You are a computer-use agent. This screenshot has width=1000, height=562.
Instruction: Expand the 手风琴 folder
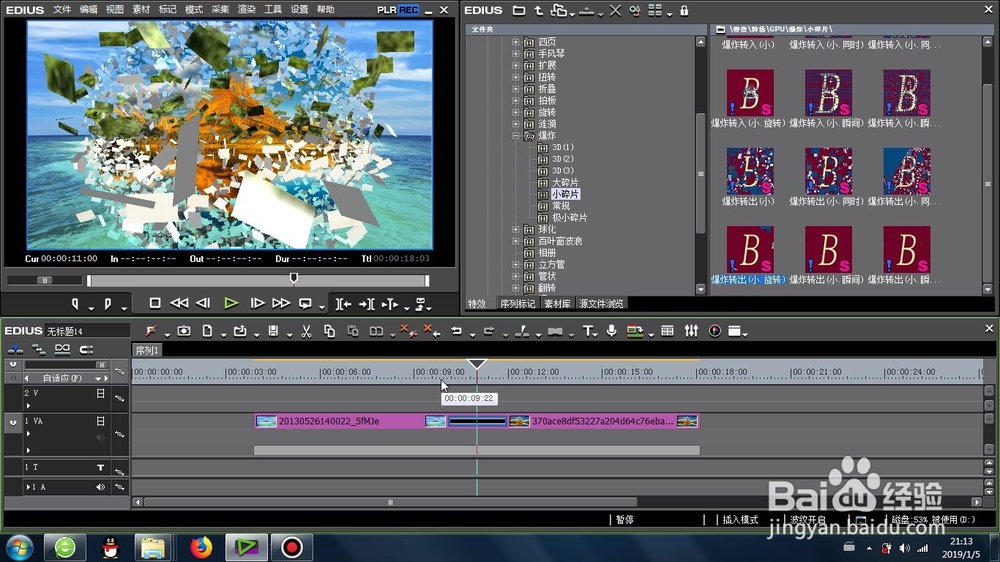point(515,54)
